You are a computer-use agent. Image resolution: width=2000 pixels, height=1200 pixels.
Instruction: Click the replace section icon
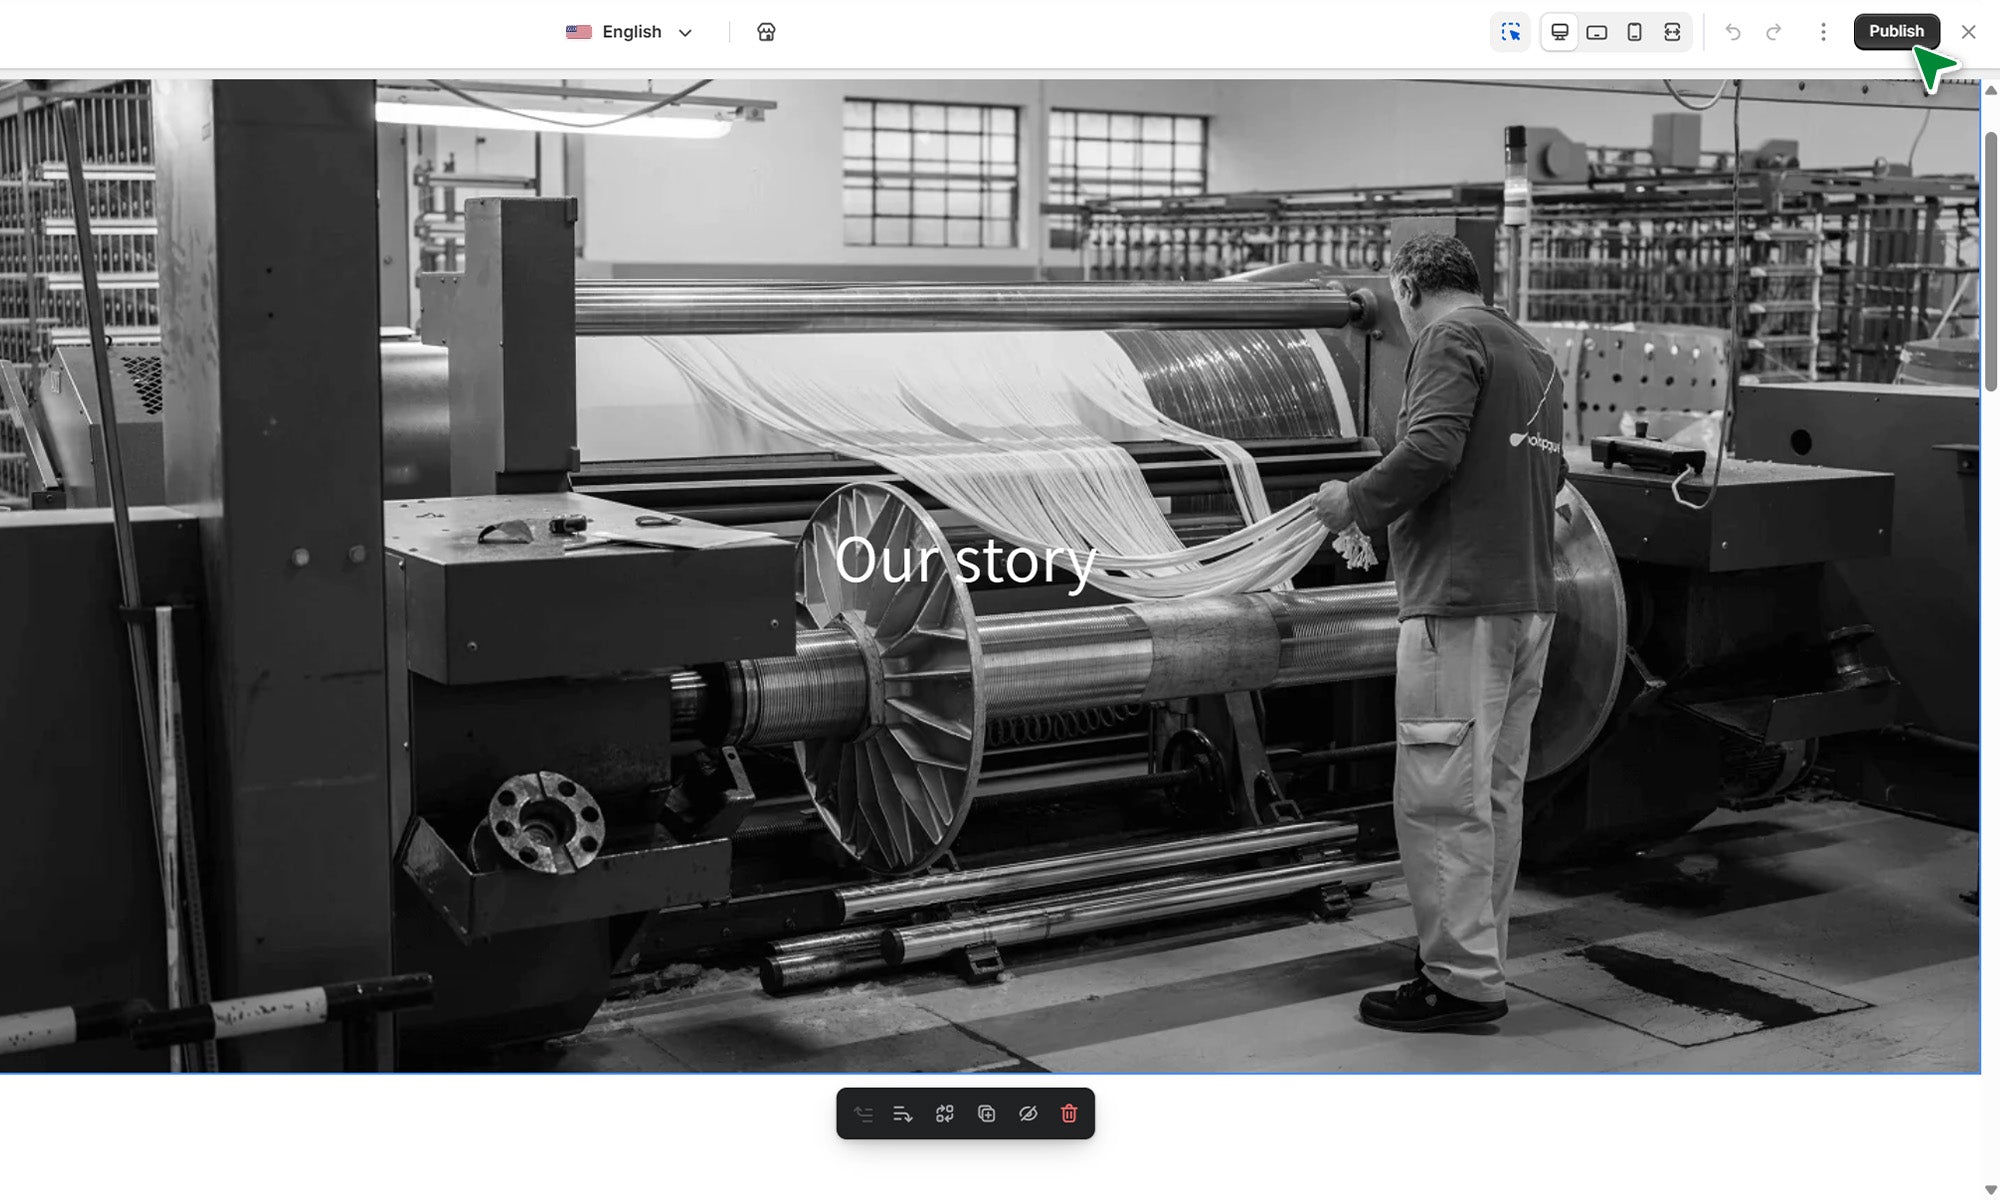point(945,1113)
